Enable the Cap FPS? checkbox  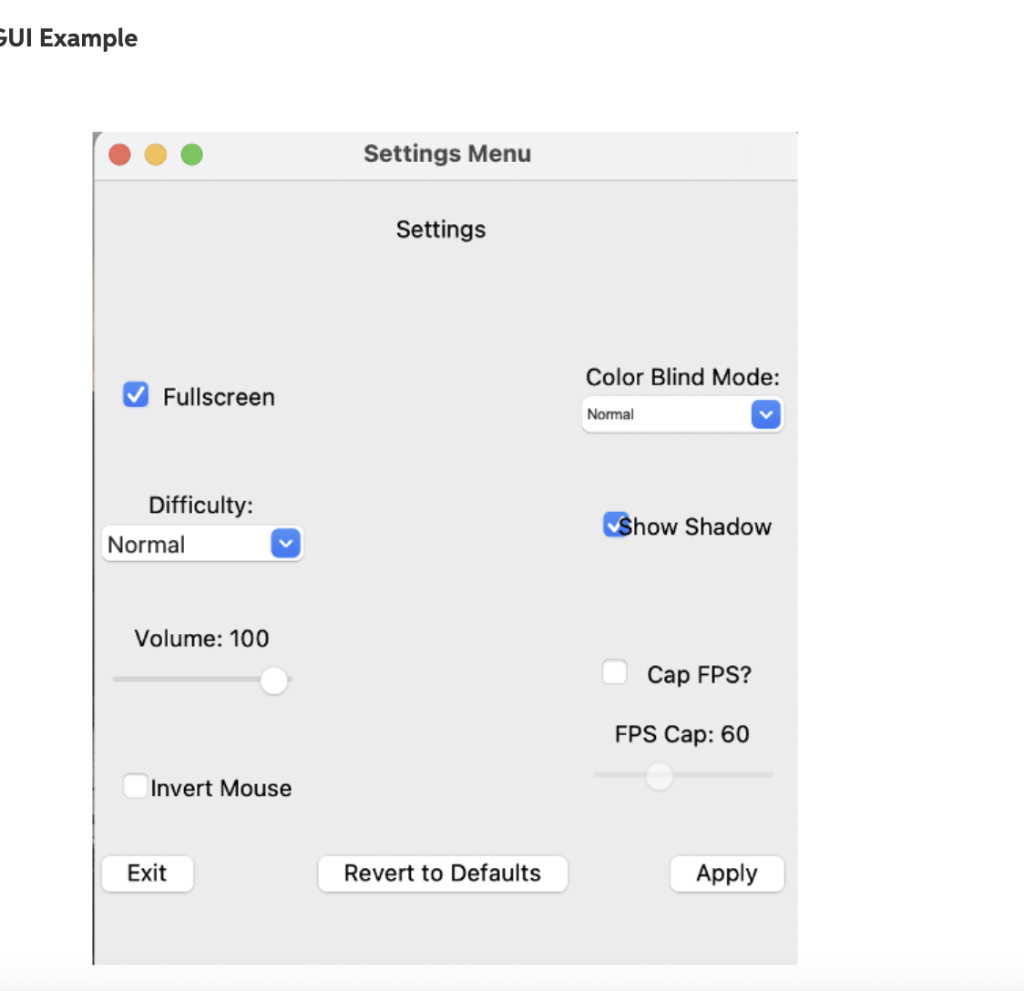pyautogui.click(x=615, y=673)
